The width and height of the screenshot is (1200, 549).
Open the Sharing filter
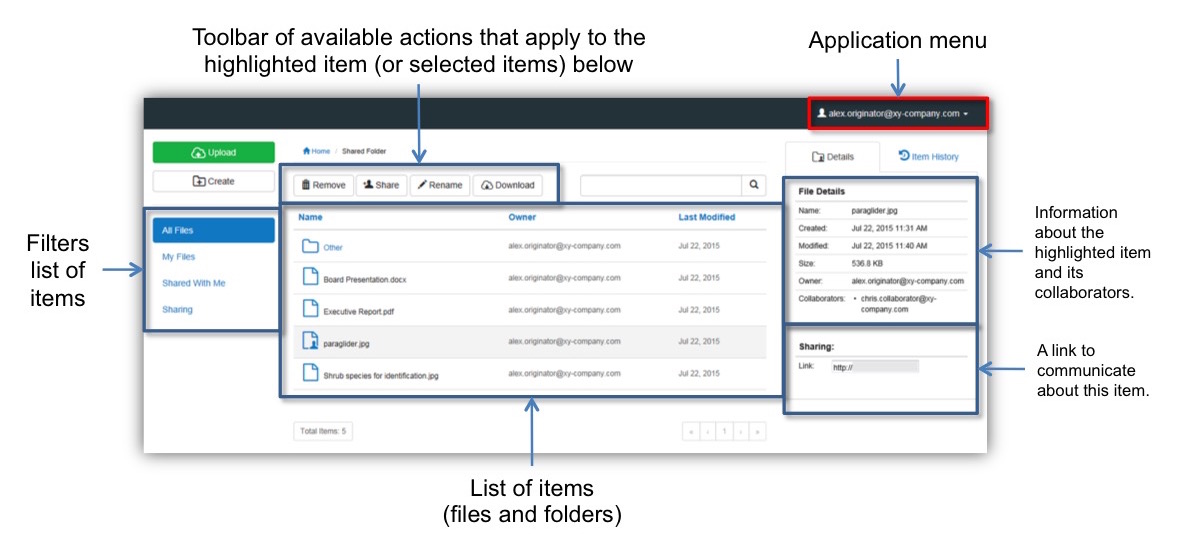click(177, 309)
